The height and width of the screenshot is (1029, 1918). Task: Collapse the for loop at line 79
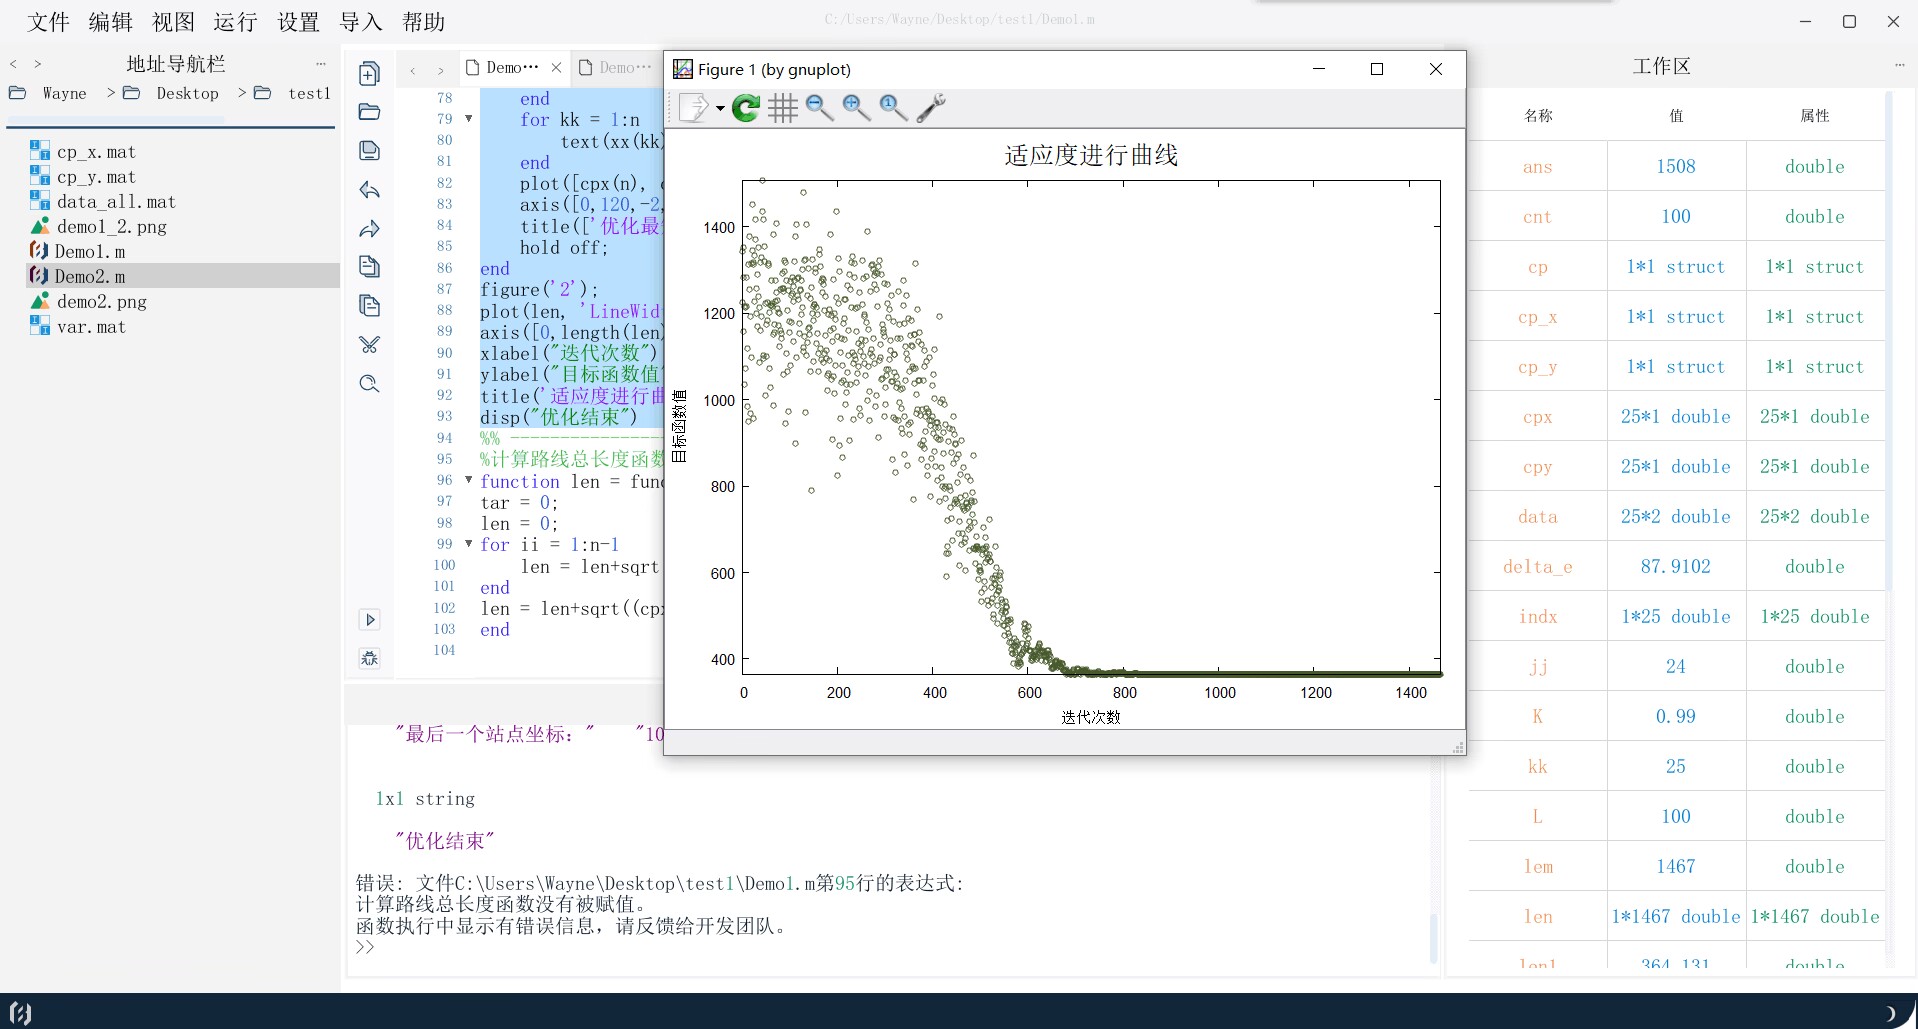click(x=468, y=119)
